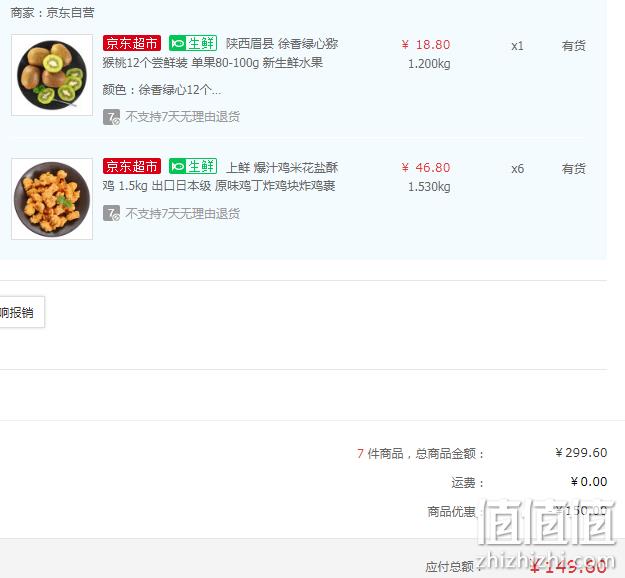Click the kiwi price ¥18.80
Screen dimensions: 625x578
pos(426,45)
